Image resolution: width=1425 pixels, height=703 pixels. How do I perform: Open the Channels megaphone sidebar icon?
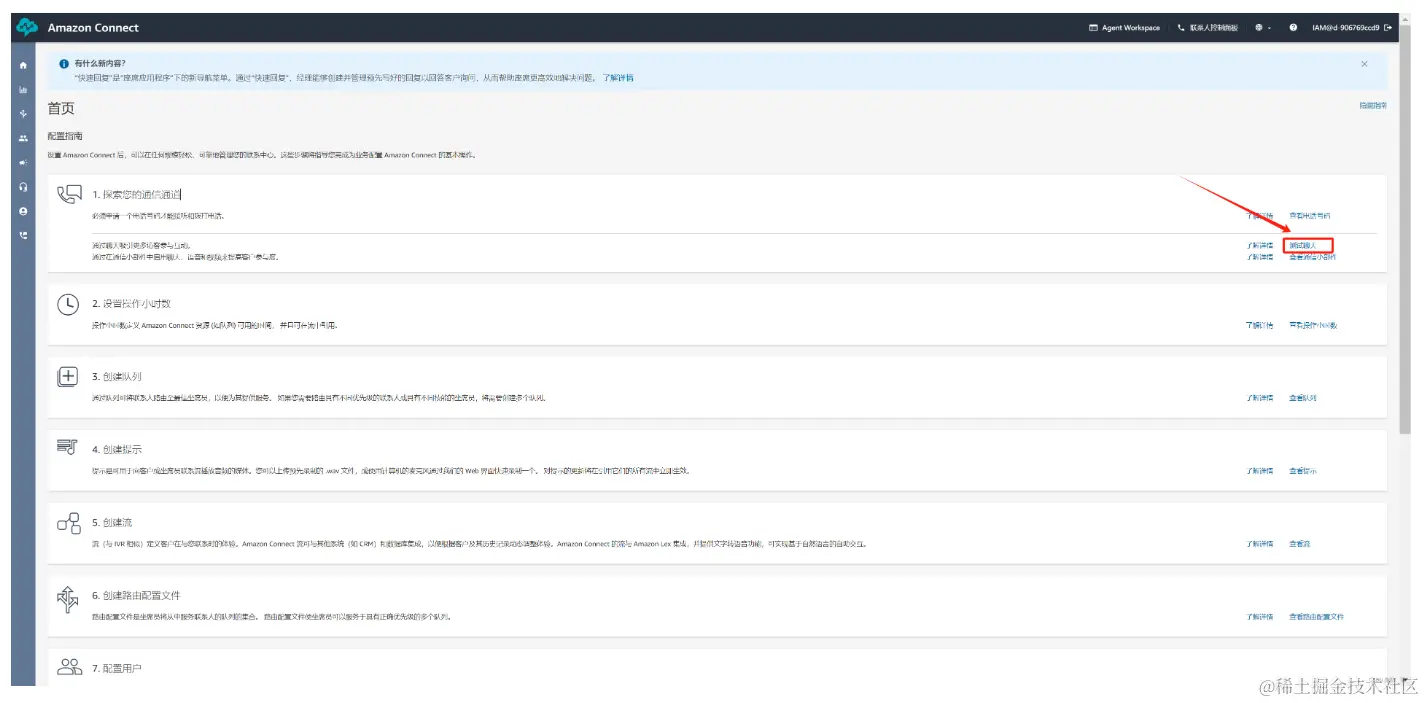click(23, 162)
